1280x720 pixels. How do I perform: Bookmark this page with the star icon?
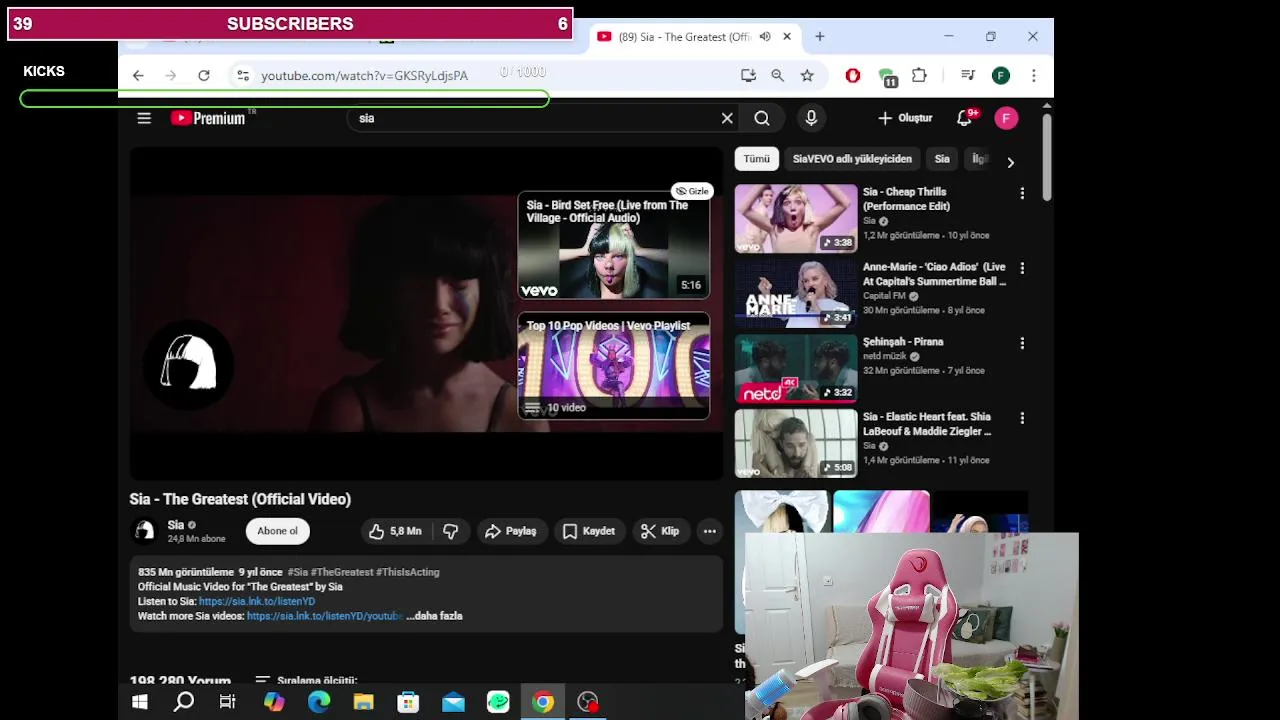pos(807,75)
